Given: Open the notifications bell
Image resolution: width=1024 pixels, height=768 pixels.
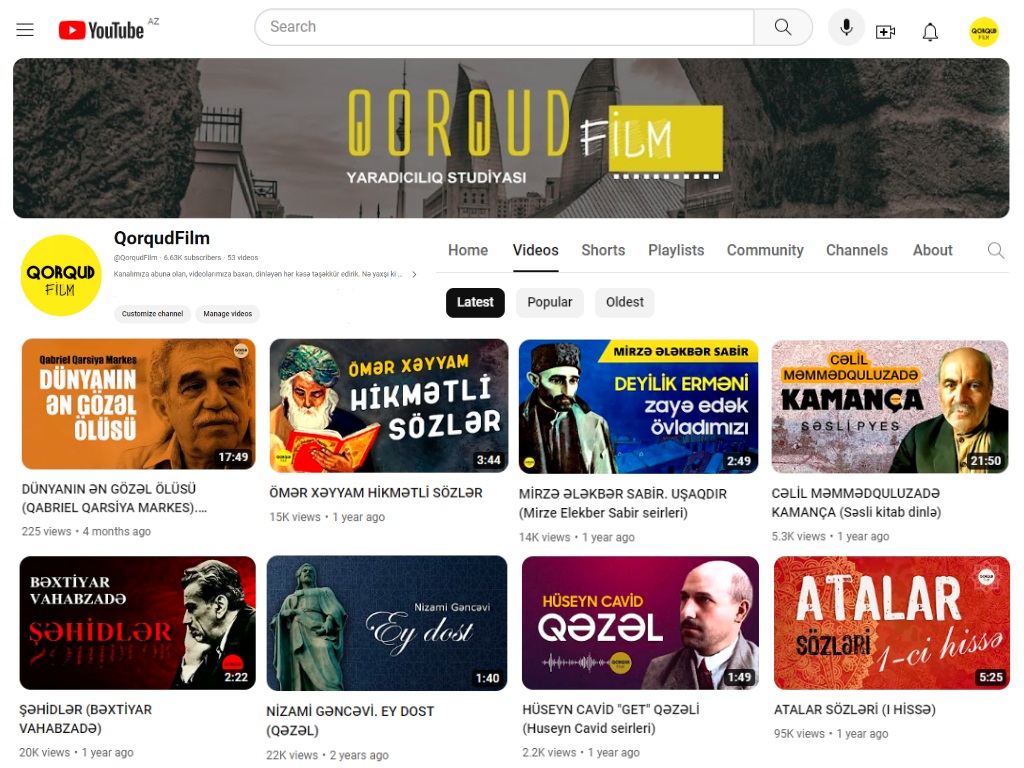Looking at the screenshot, I should coord(930,31).
